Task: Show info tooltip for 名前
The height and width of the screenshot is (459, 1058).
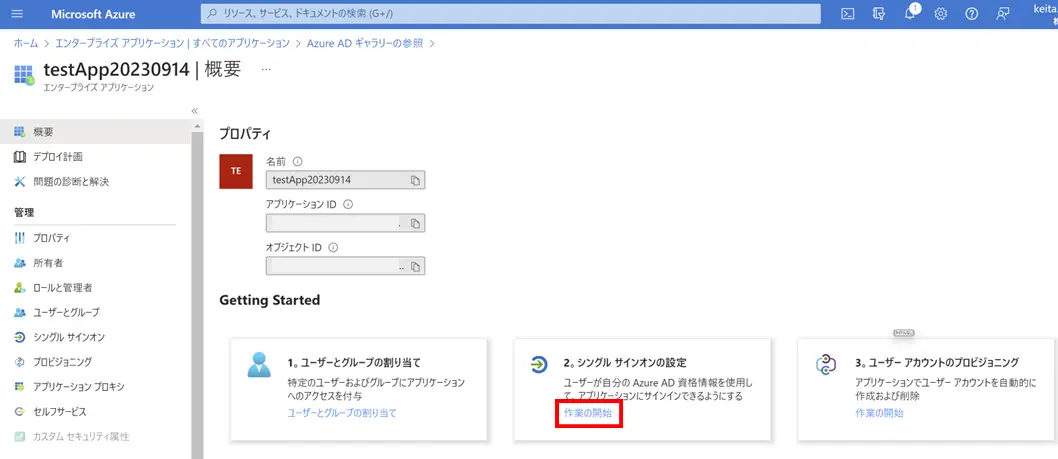Action: [298, 161]
